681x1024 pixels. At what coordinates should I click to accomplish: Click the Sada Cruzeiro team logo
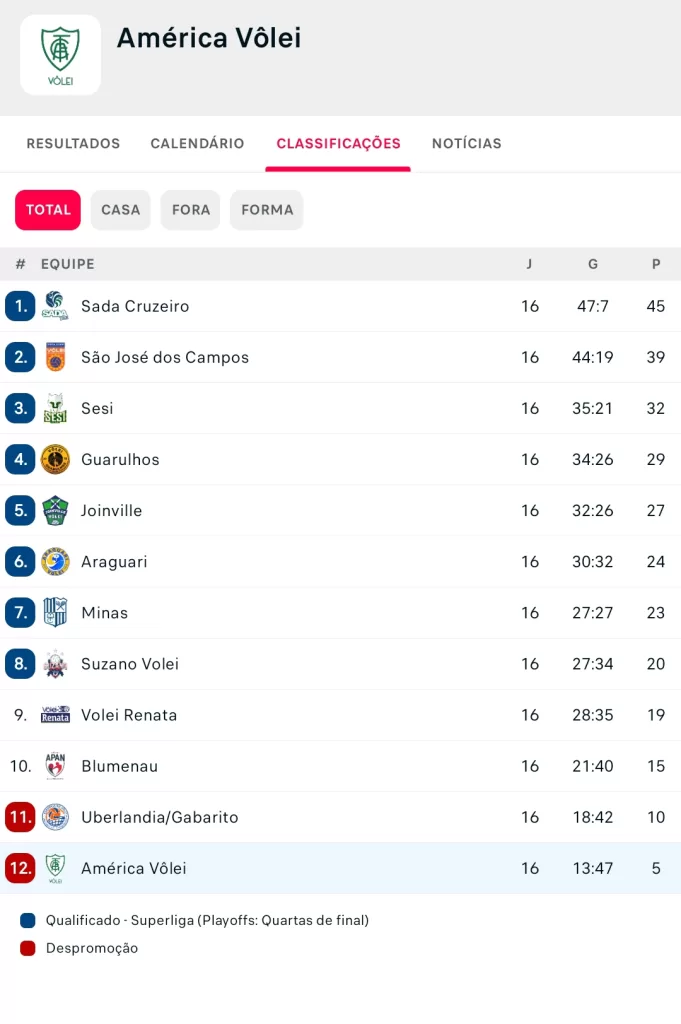55,306
